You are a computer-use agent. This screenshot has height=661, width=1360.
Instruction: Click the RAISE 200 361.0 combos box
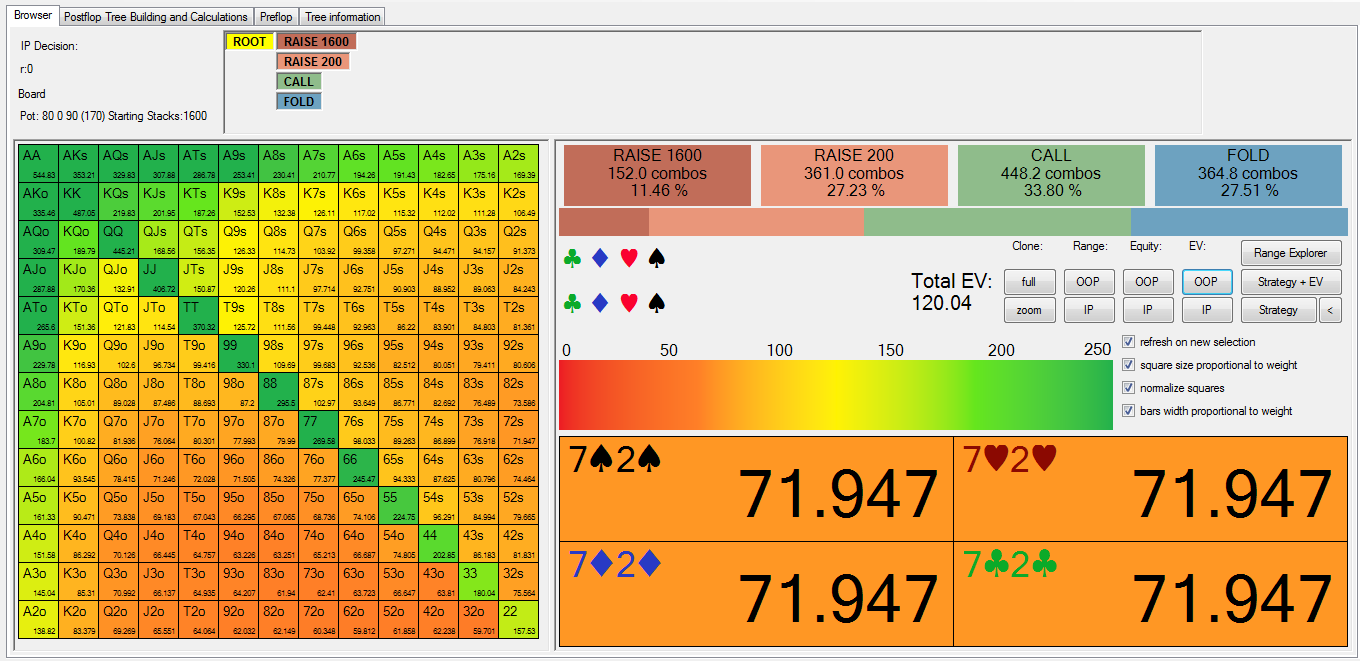(x=854, y=175)
